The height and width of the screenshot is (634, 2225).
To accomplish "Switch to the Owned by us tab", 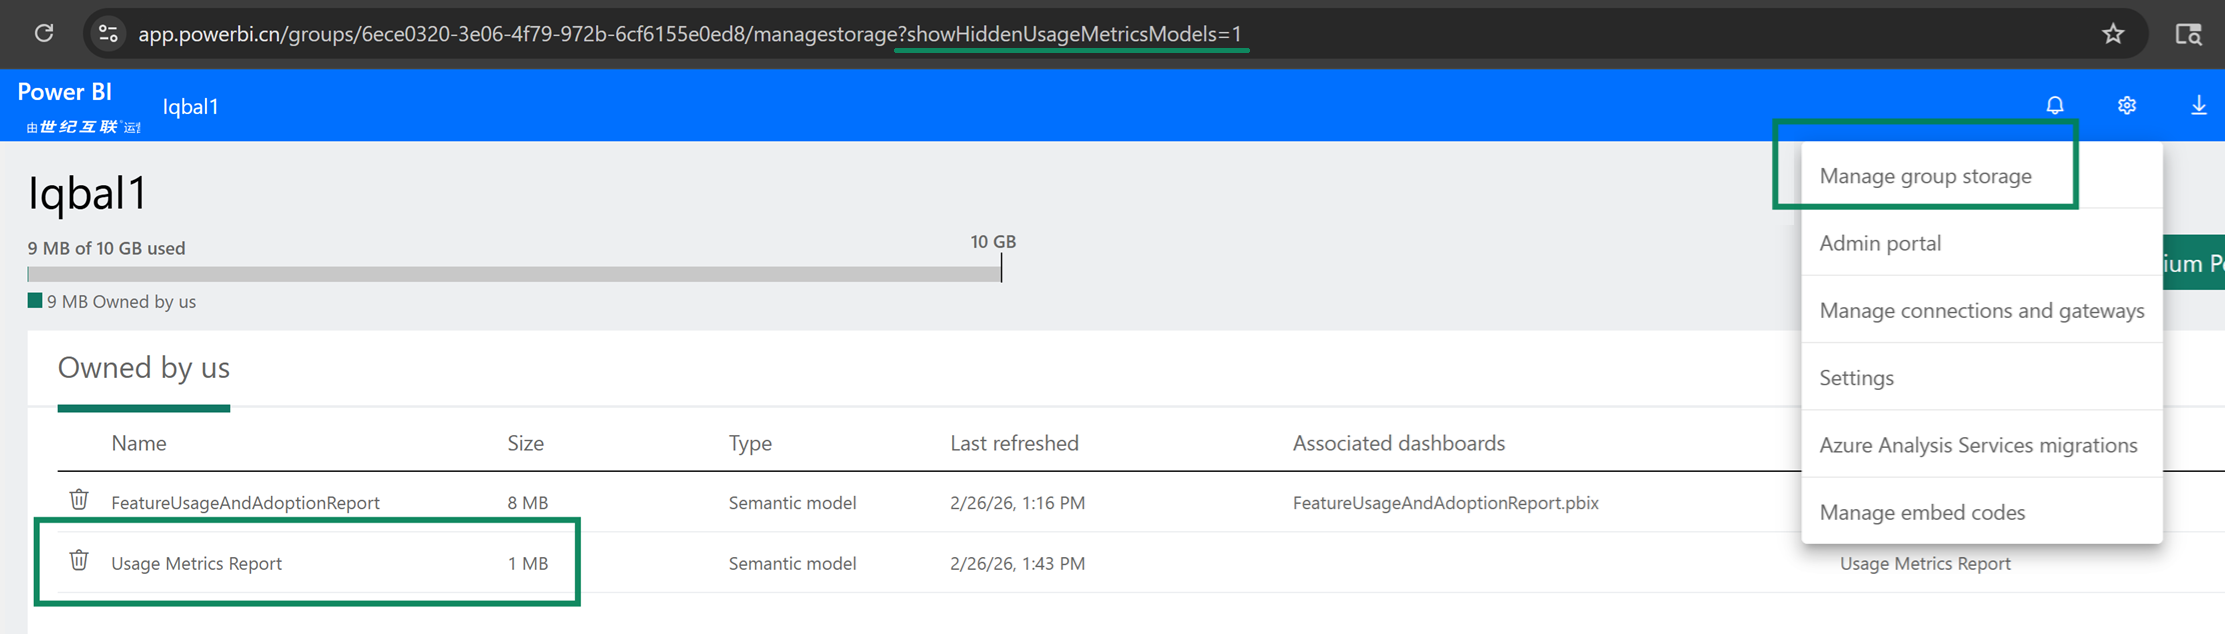I will 144,368.
